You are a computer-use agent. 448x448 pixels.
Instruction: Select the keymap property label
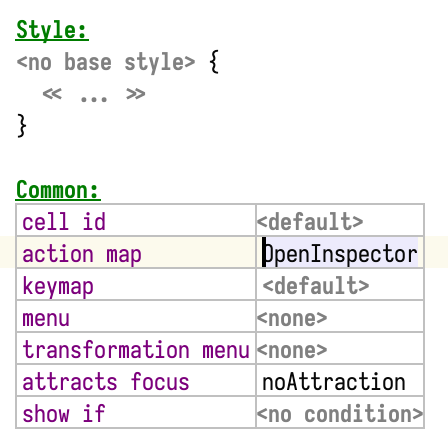point(58,287)
